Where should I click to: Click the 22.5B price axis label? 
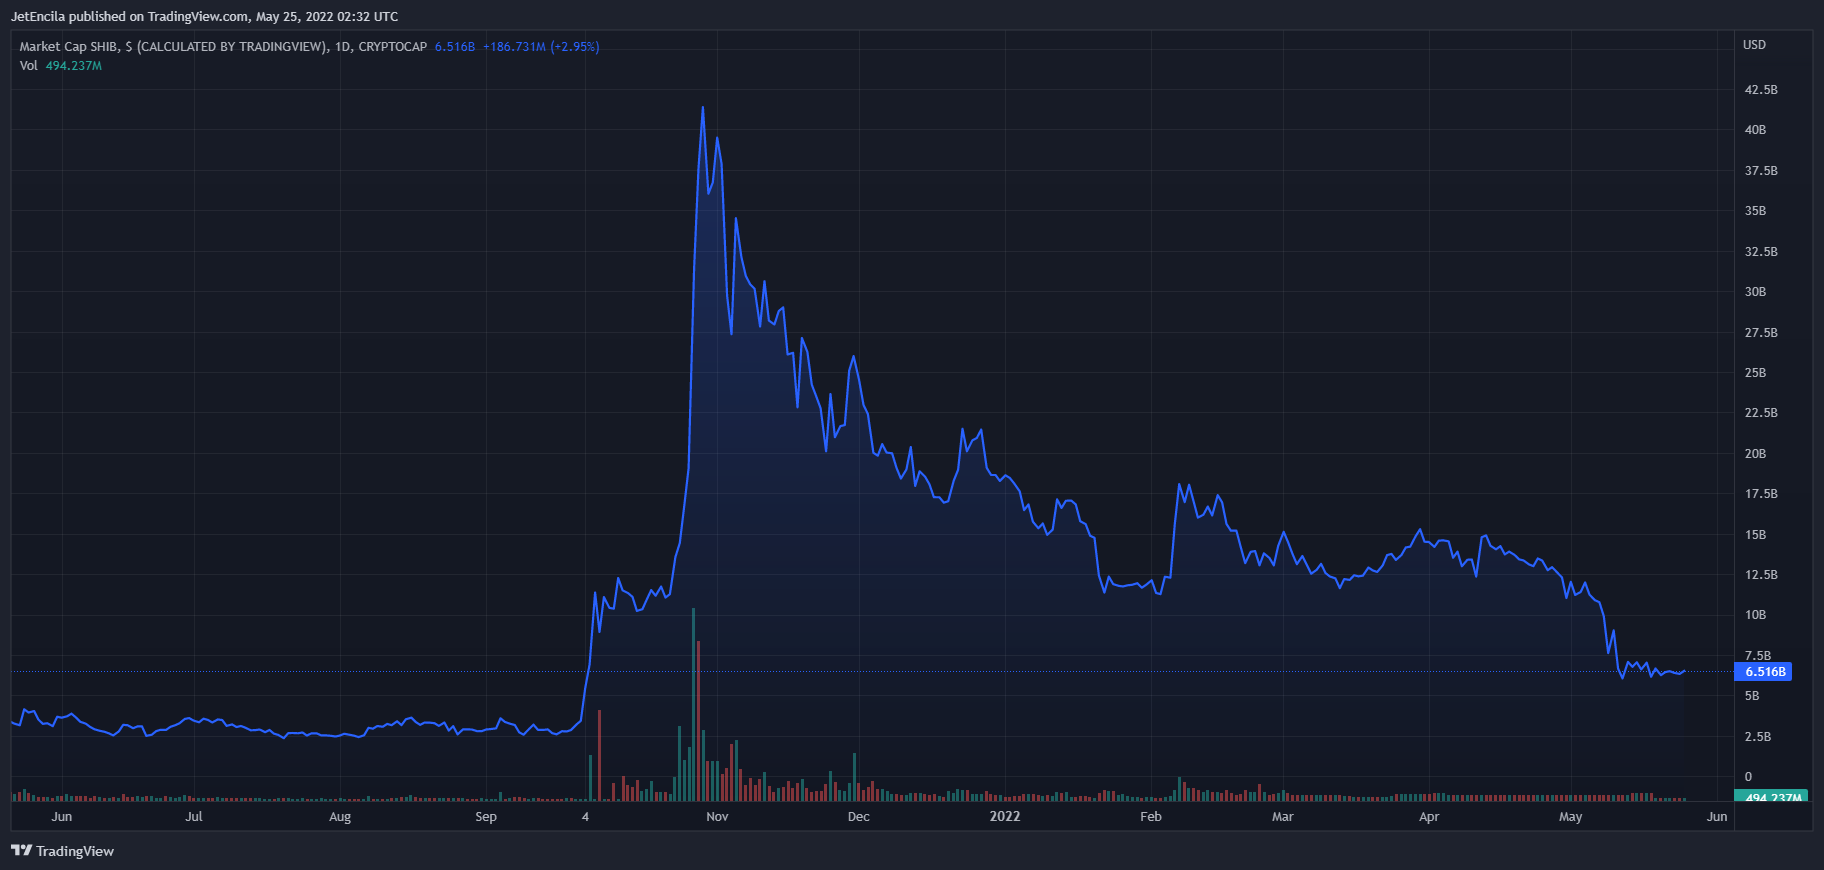1761,413
